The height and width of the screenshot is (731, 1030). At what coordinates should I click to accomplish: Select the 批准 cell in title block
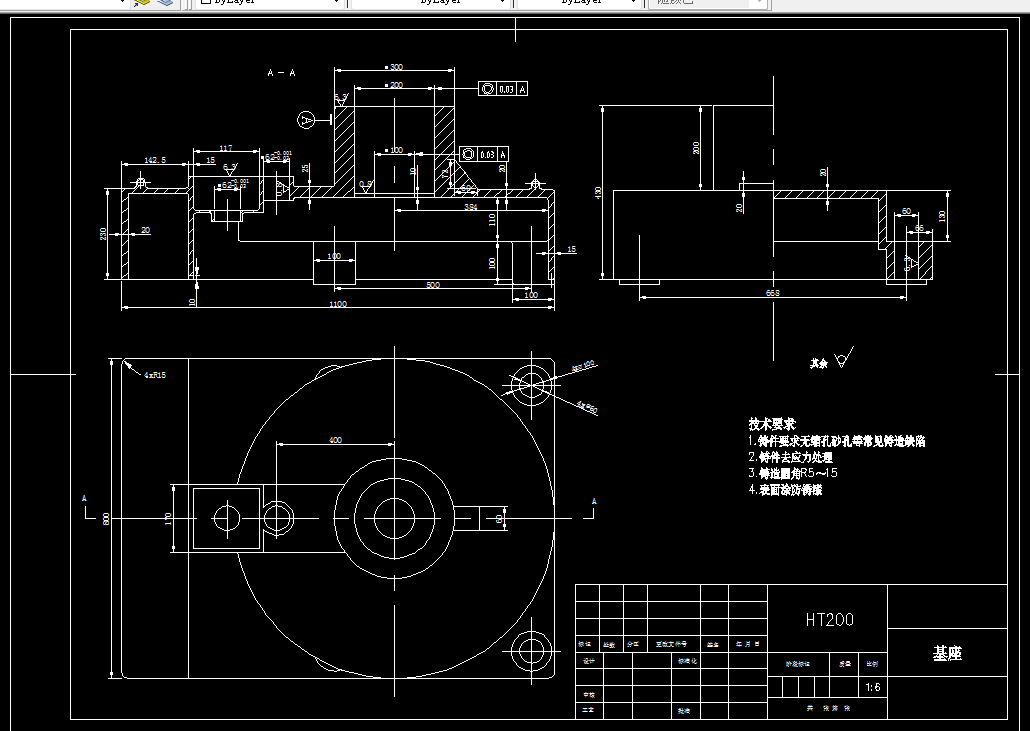click(x=684, y=711)
